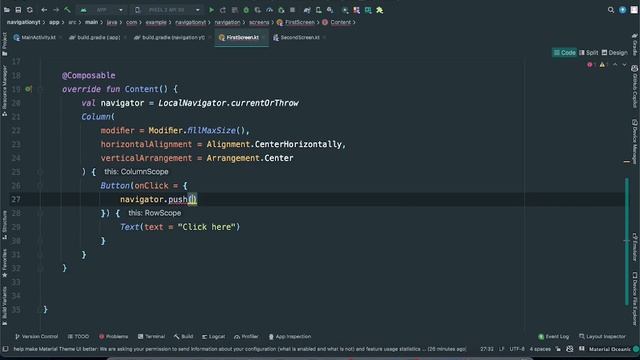Open the run configuration APP dropdown
This screenshot has height=360, width=640.
coord(102,10)
